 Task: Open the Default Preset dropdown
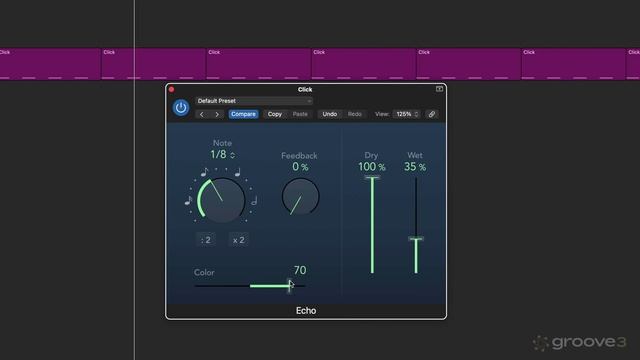pyautogui.click(x=254, y=101)
